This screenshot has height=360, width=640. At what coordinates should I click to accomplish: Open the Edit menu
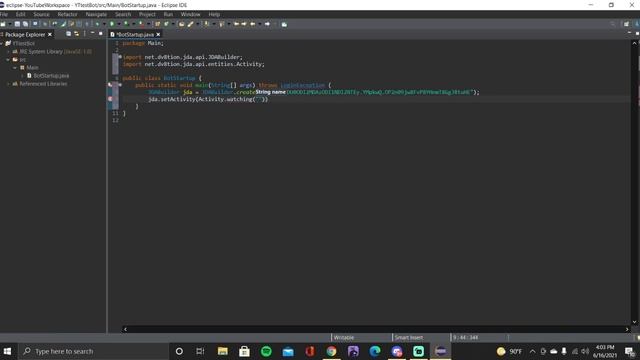coord(20,14)
